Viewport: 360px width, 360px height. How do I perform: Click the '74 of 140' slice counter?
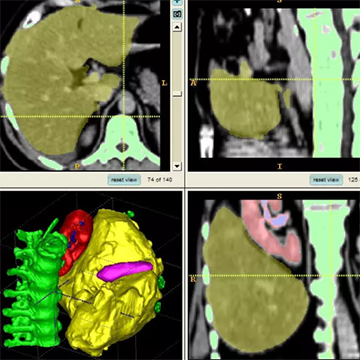point(160,180)
